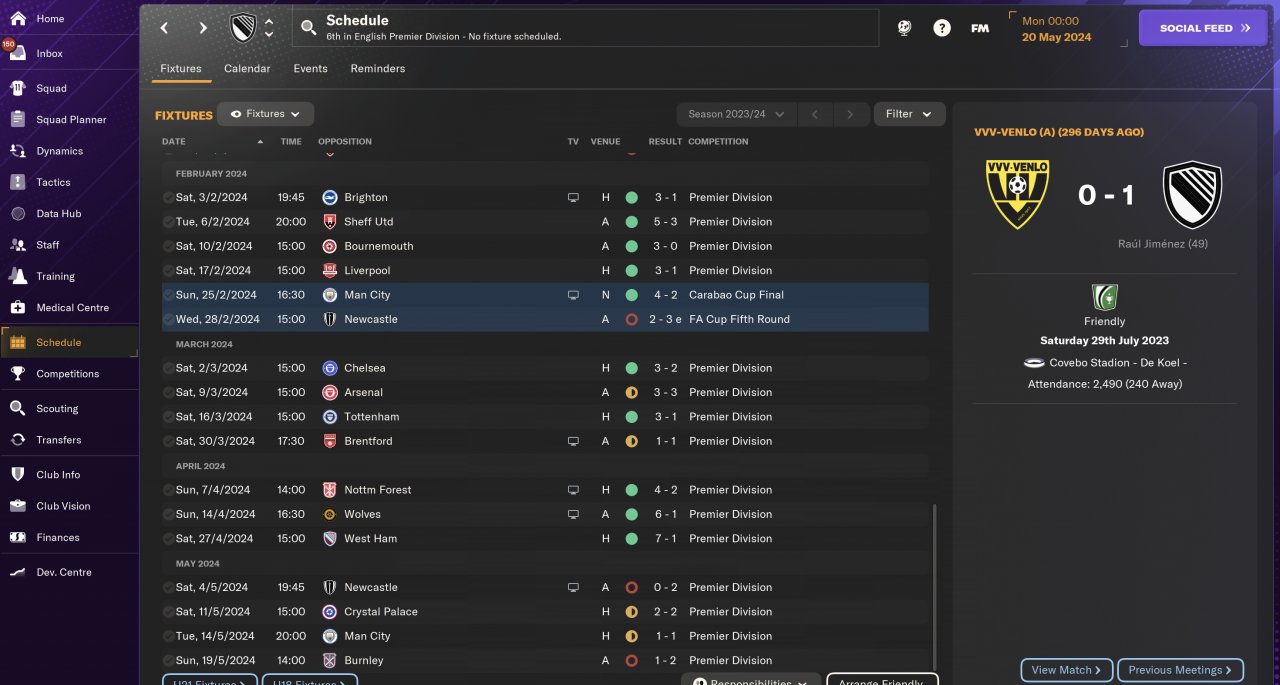Click the View Match button
This screenshot has width=1280, height=685.
point(1066,670)
